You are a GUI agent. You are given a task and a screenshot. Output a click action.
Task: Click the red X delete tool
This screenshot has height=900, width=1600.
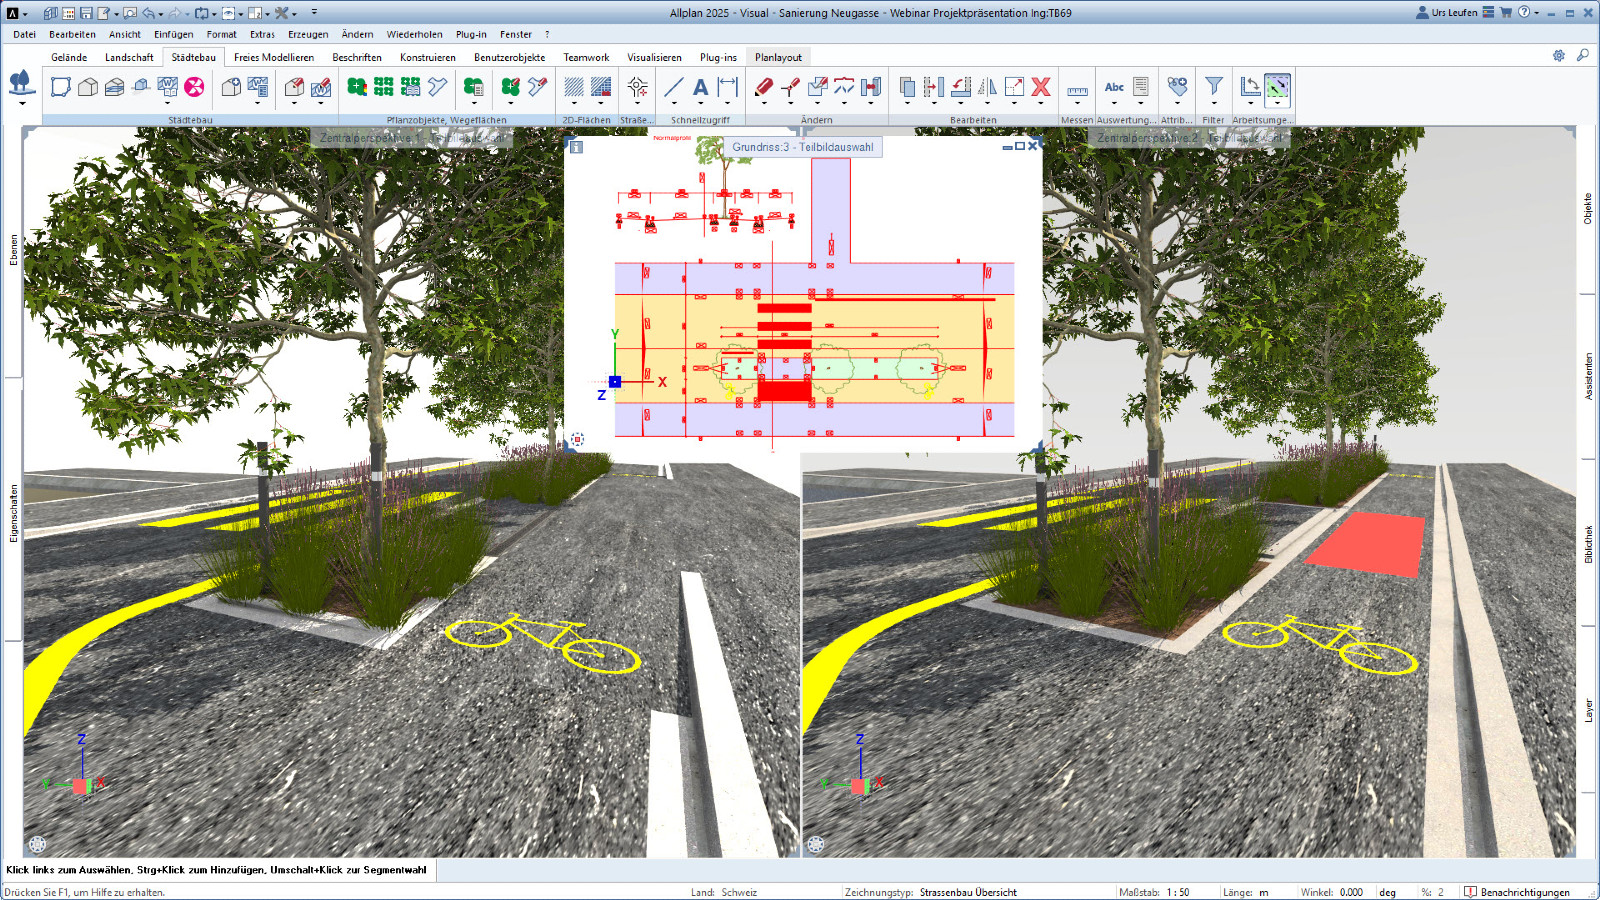(x=1041, y=87)
